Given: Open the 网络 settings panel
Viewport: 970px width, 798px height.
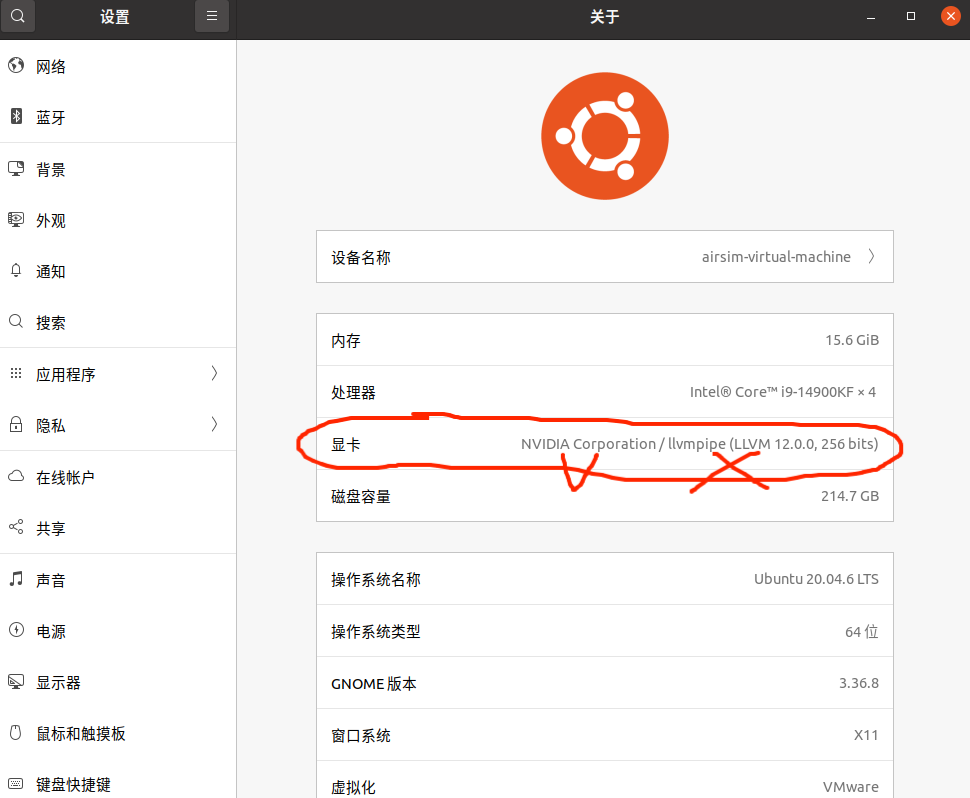Looking at the screenshot, I should (118, 66).
